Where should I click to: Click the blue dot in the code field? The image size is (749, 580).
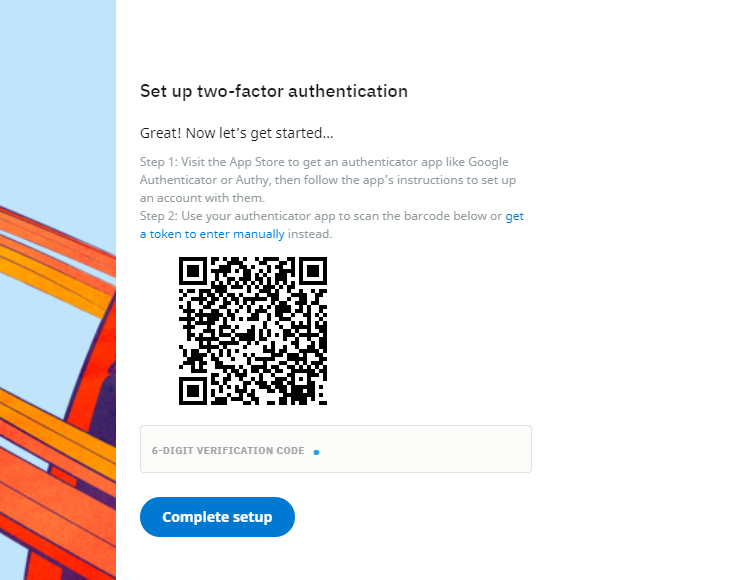(x=316, y=452)
